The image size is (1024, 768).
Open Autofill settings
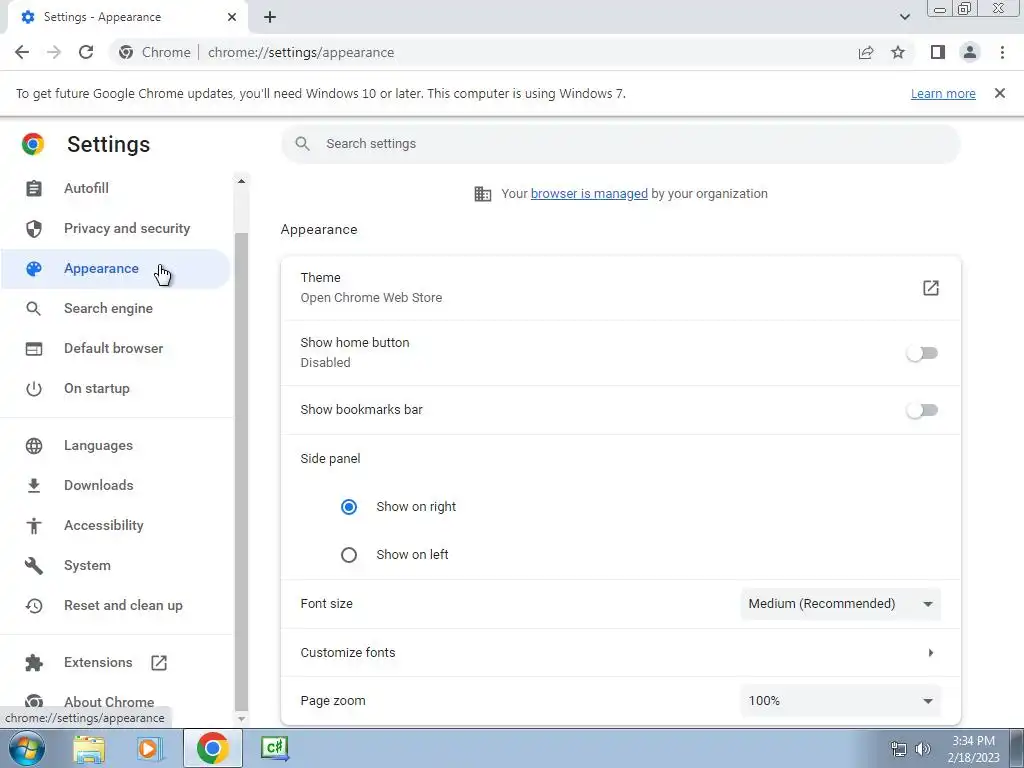116,188
